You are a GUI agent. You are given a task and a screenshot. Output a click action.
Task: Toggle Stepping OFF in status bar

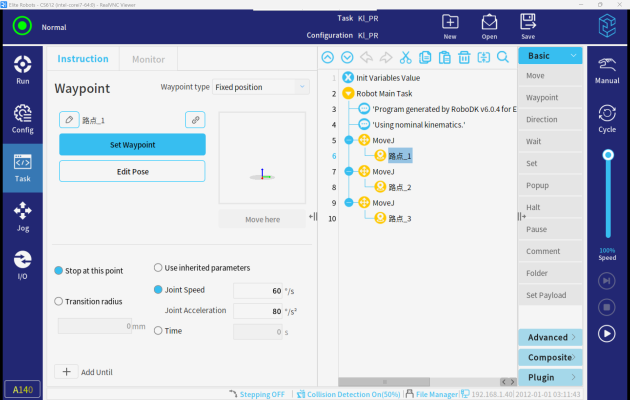(x=257, y=394)
